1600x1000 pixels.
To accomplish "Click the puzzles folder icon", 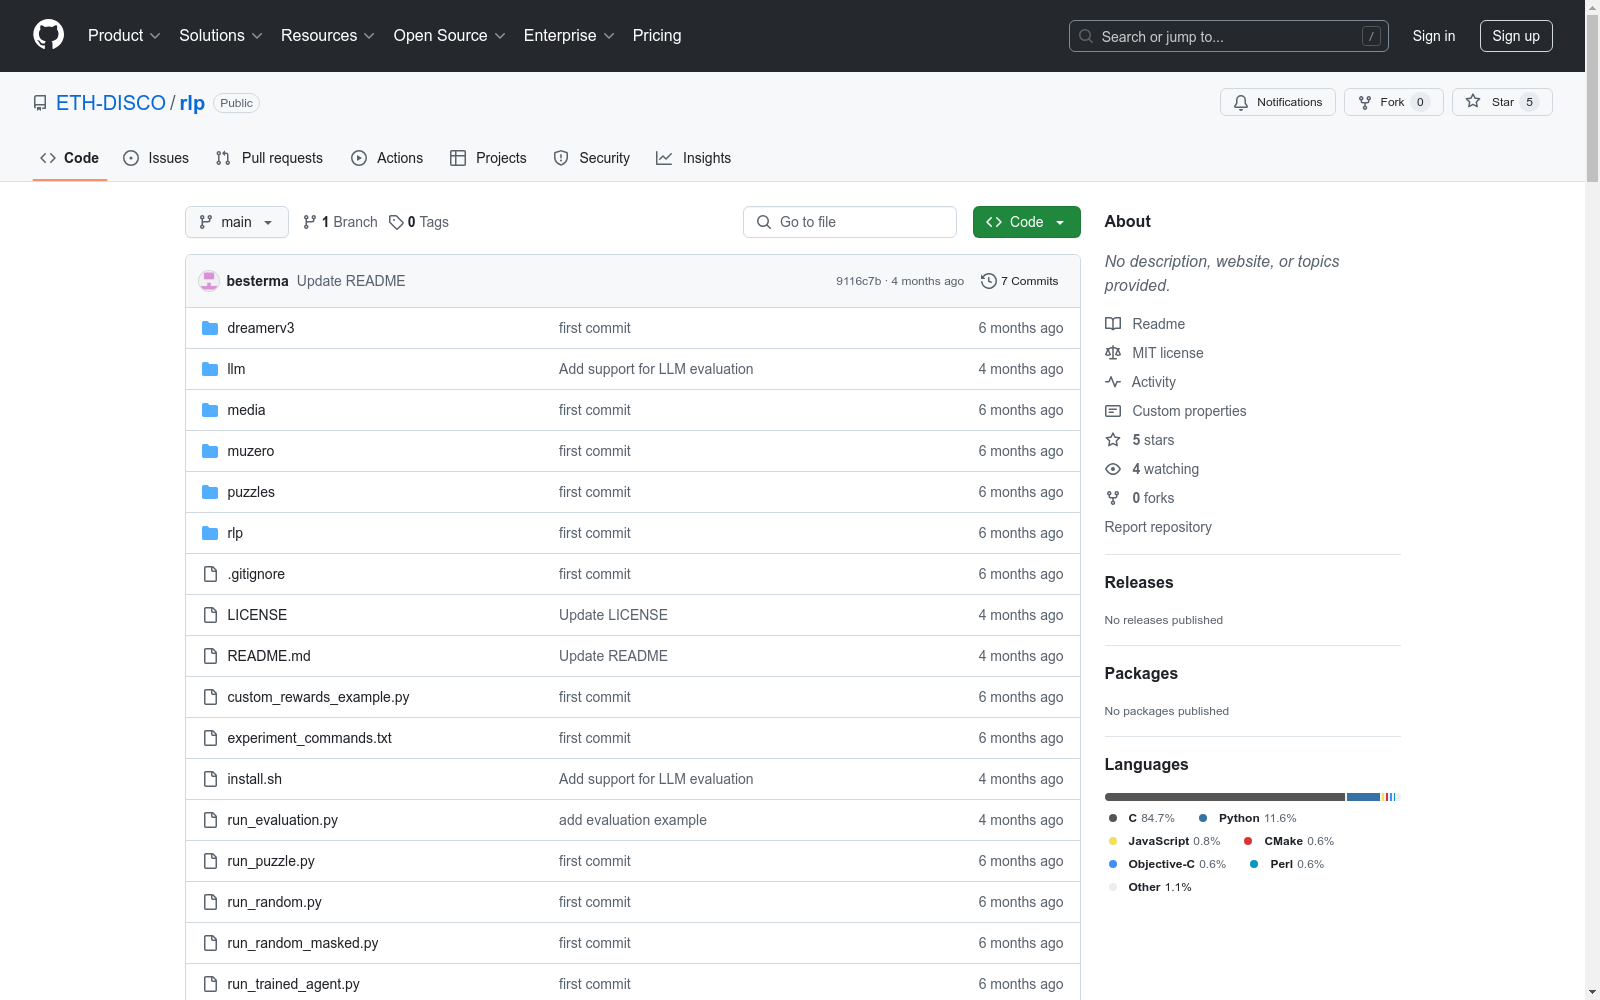I will point(210,492).
